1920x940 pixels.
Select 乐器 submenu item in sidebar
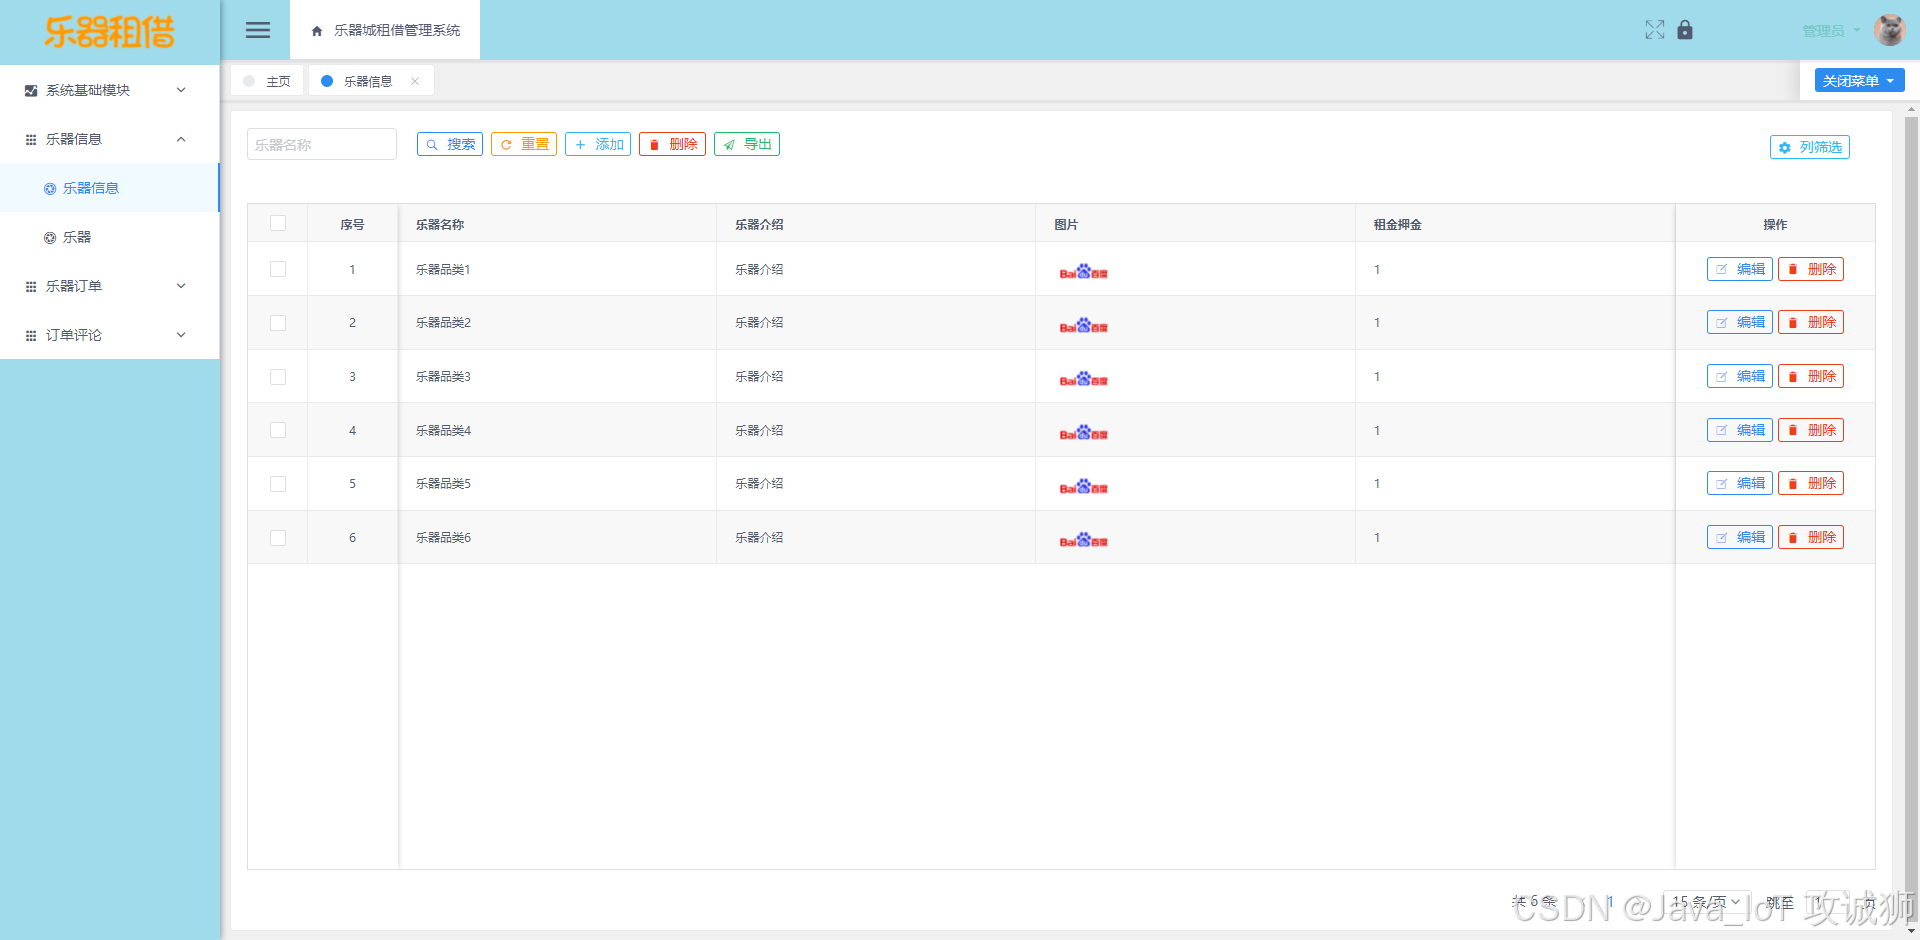click(109, 237)
